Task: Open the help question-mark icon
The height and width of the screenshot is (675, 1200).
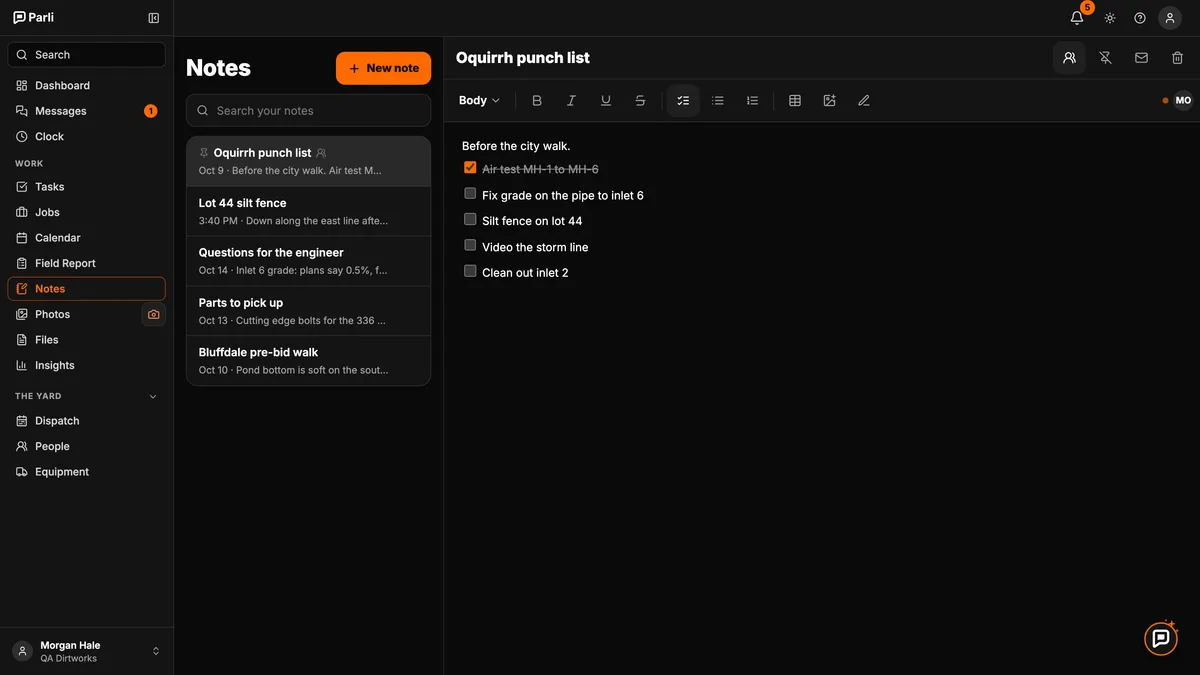Action: 1140,18
